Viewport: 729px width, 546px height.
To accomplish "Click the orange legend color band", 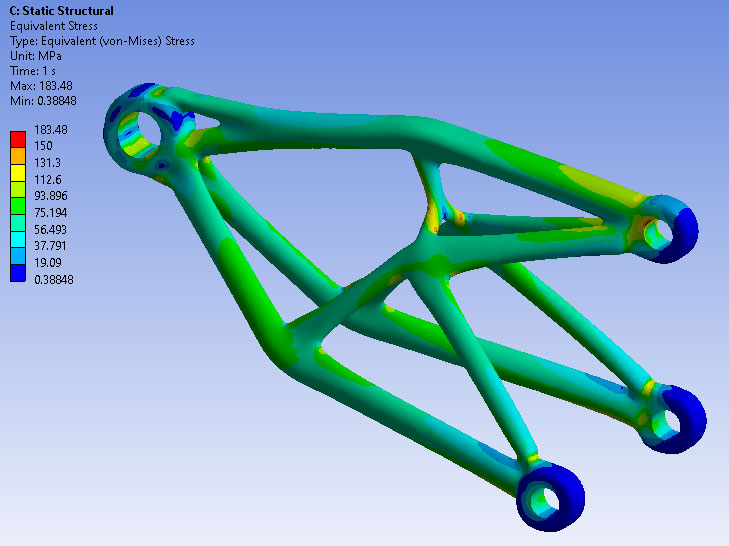I will (x=18, y=156).
